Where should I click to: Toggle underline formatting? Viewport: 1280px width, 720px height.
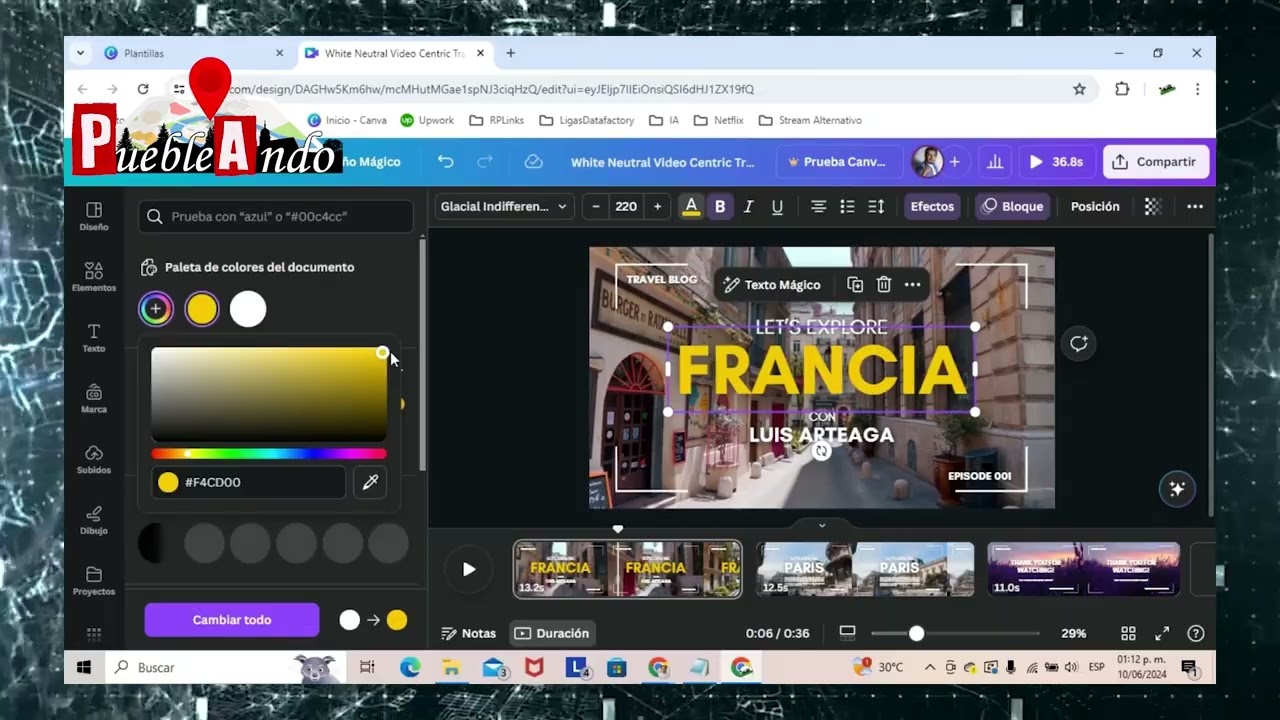pos(777,206)
